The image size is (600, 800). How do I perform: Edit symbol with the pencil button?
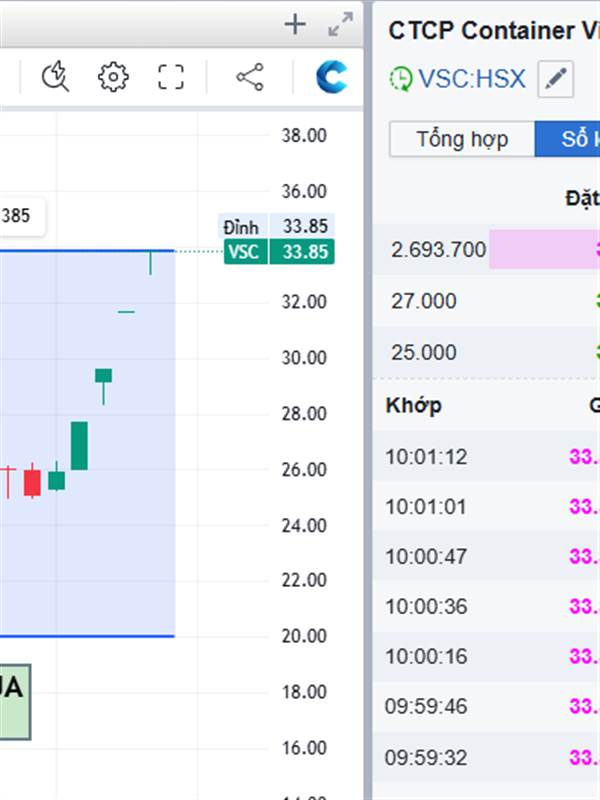556,79
